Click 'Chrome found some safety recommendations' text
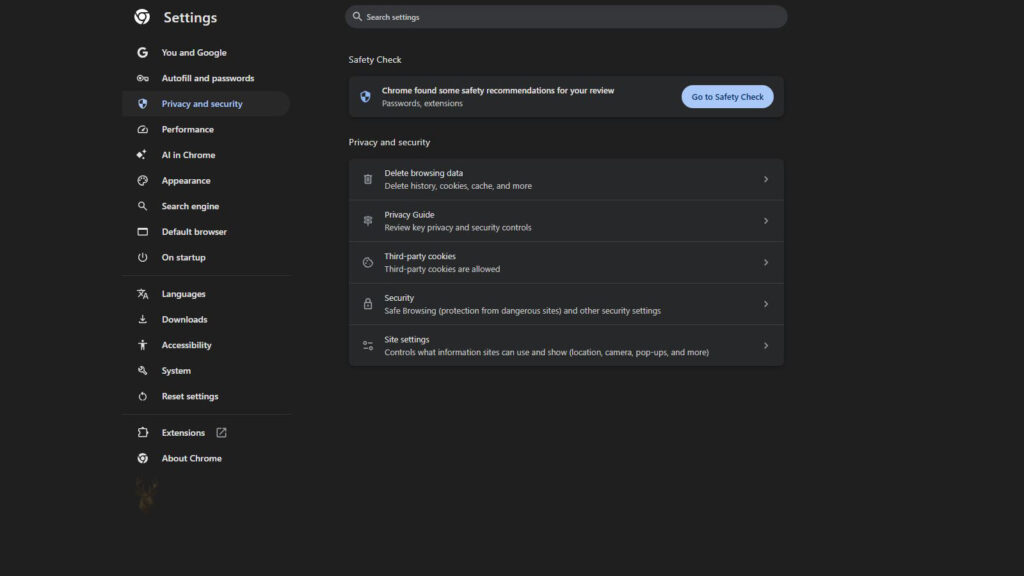The image size is (1024, 576). coord(498,91)
